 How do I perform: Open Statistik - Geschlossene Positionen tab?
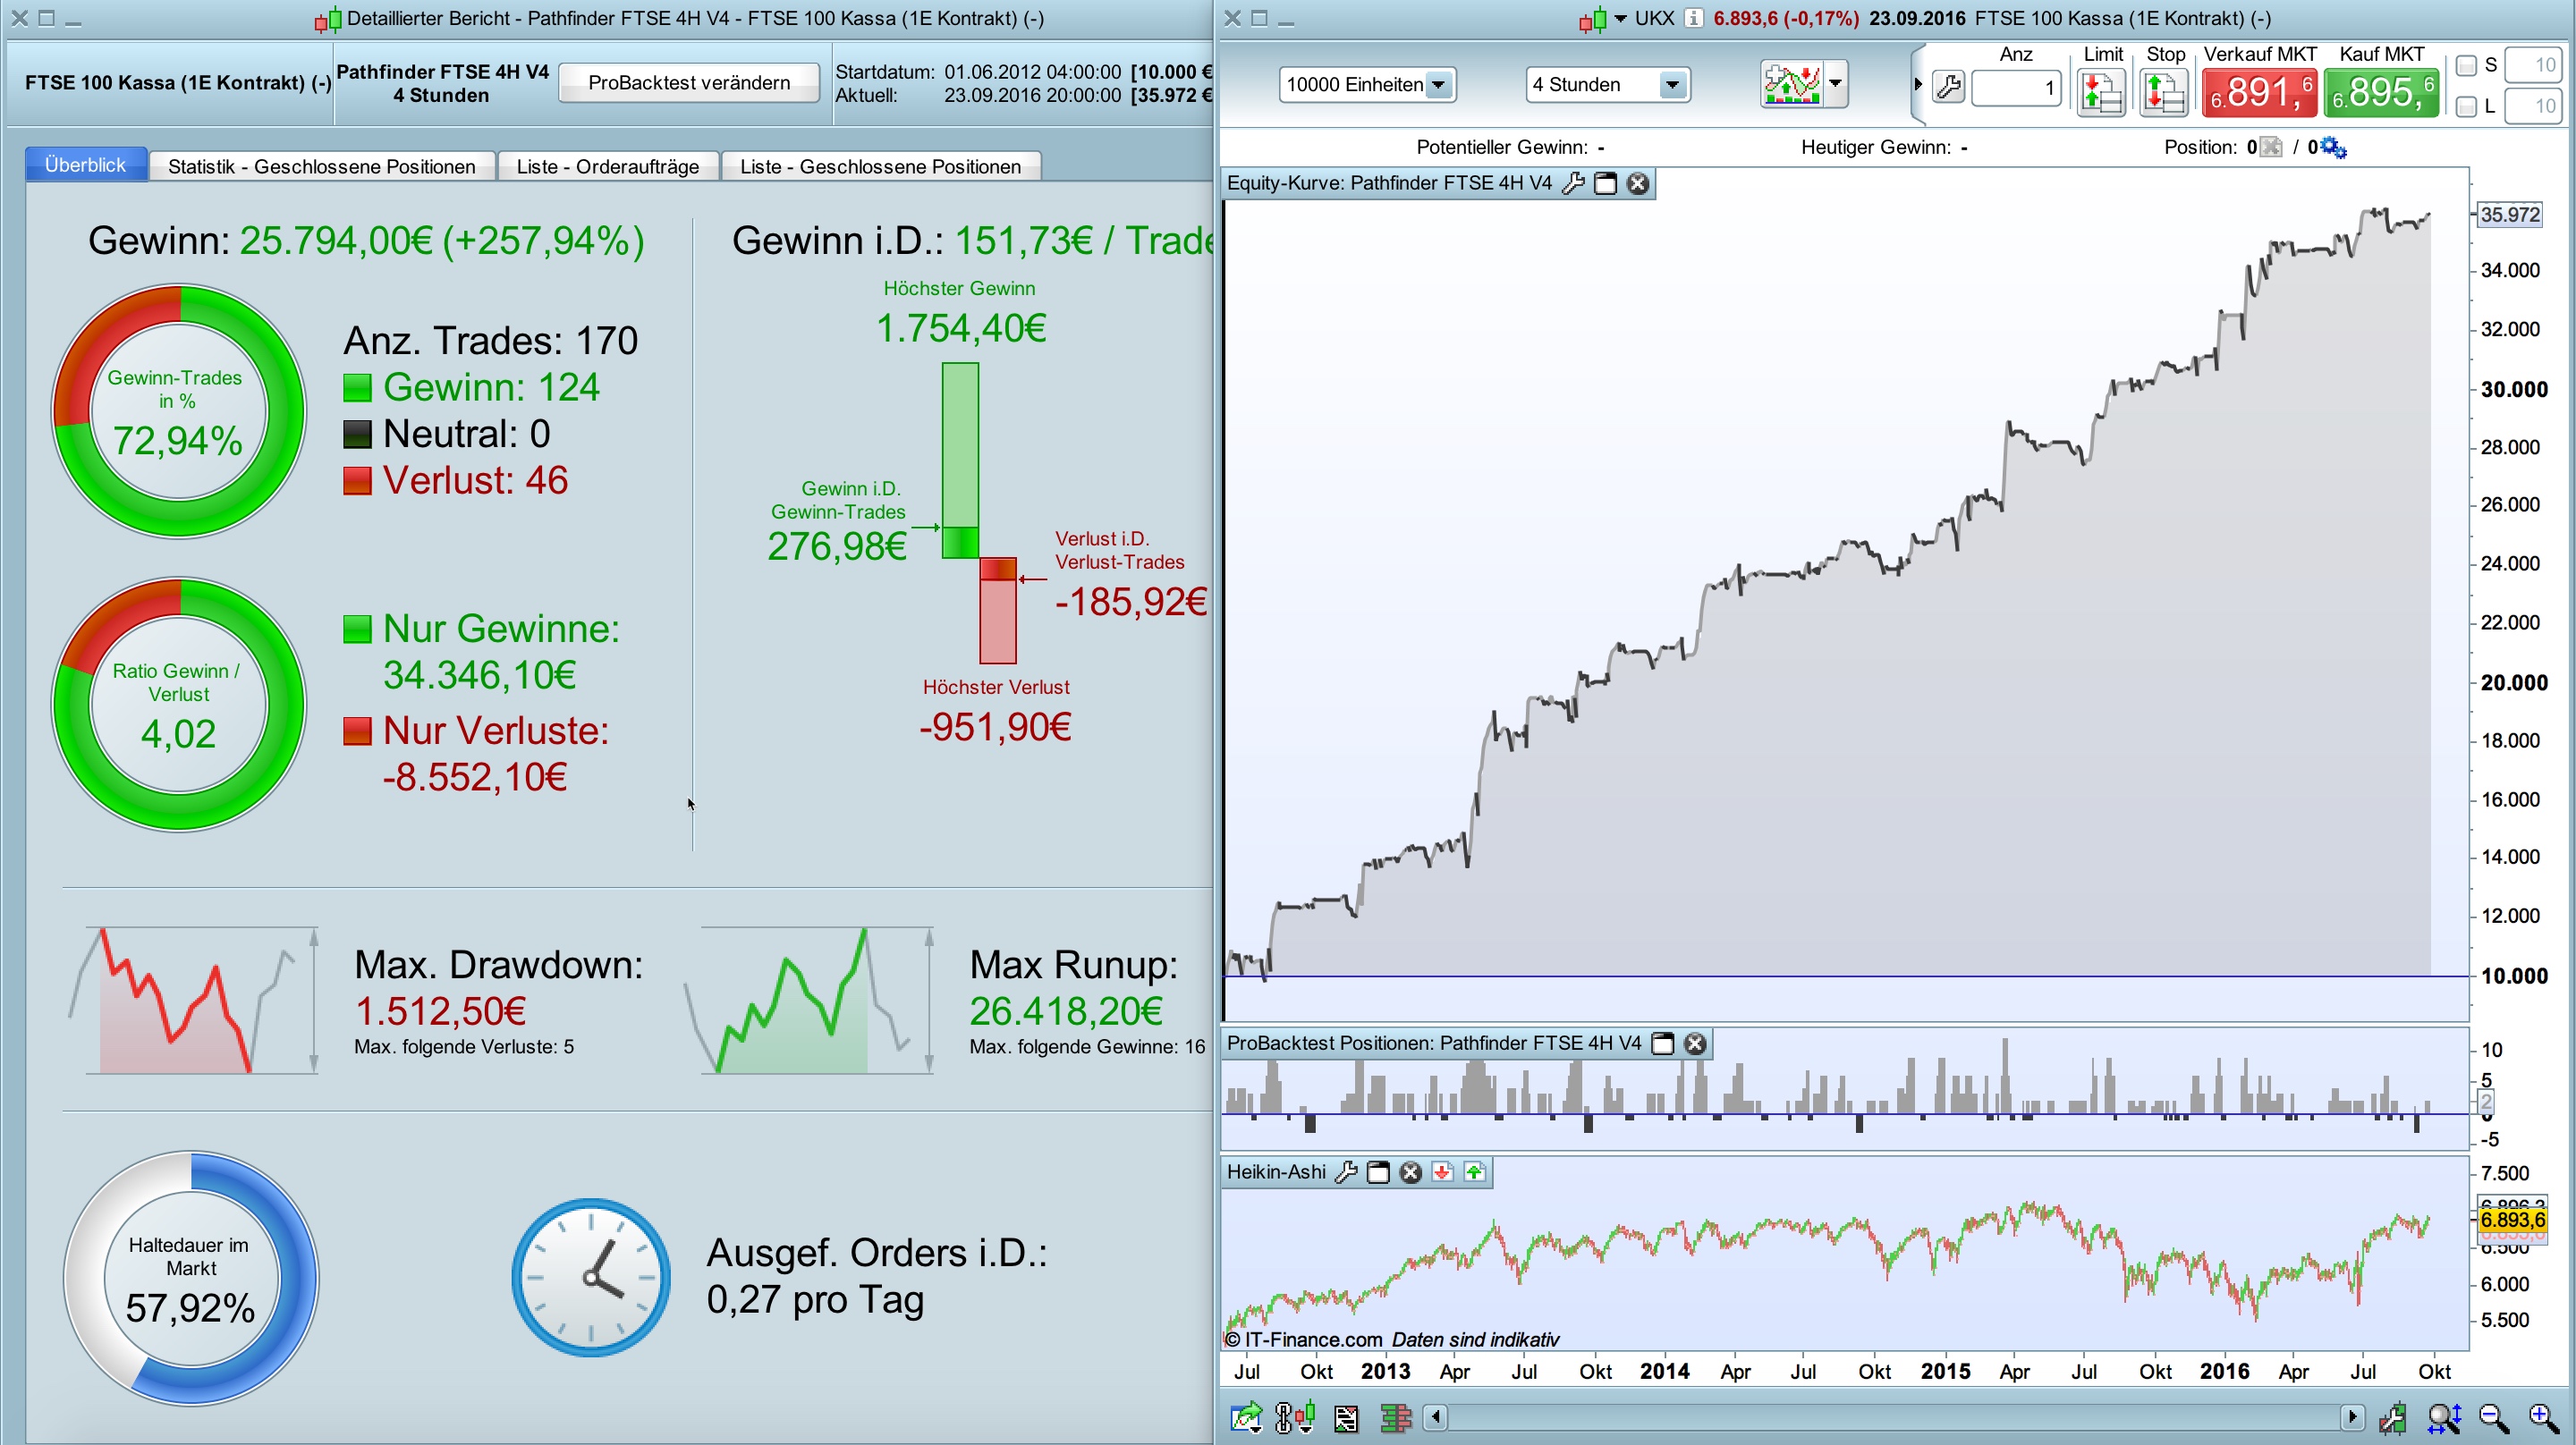click(x=321, y=167)
